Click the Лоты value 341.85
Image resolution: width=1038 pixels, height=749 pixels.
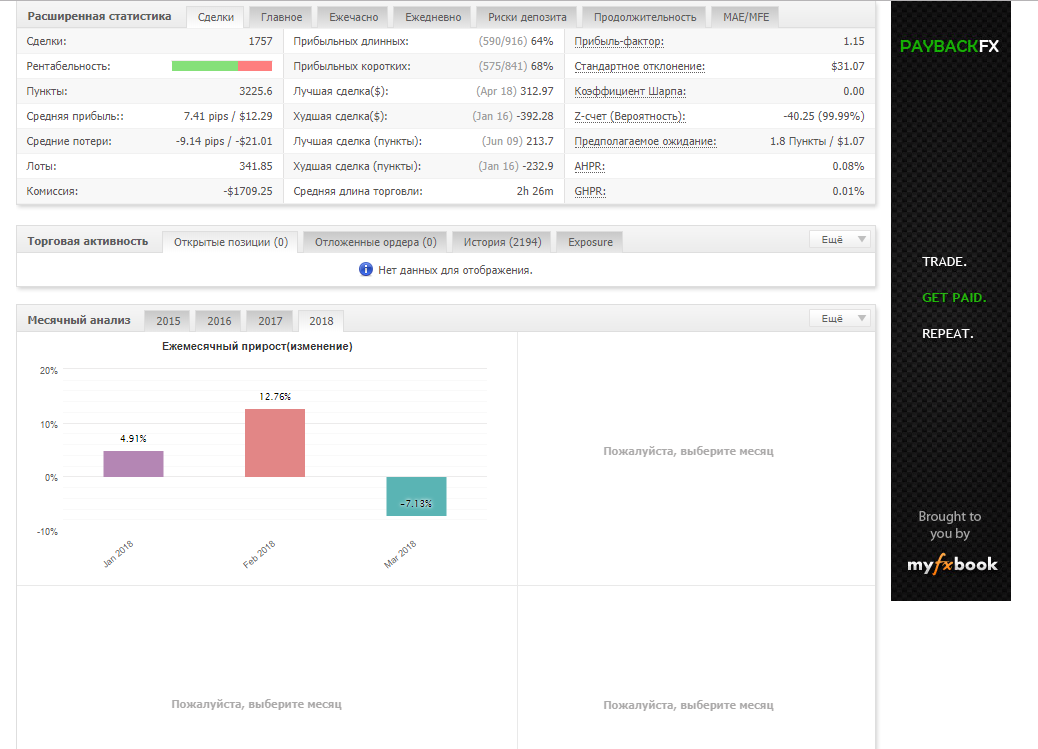point(256,166)
